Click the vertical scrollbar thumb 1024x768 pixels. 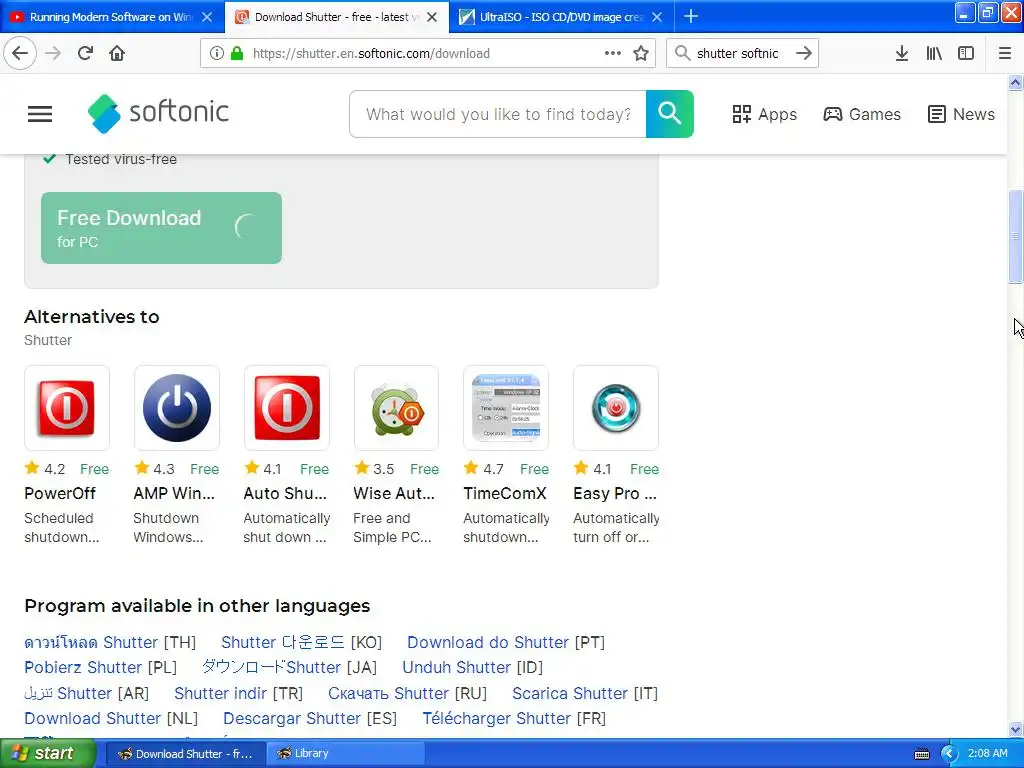[1015, 236]
